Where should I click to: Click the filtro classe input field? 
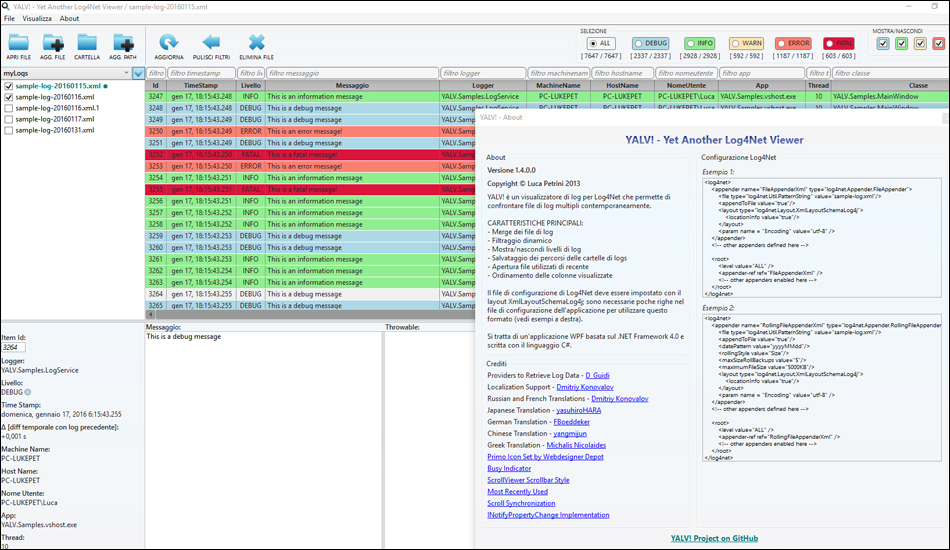[x=891, y=73]
